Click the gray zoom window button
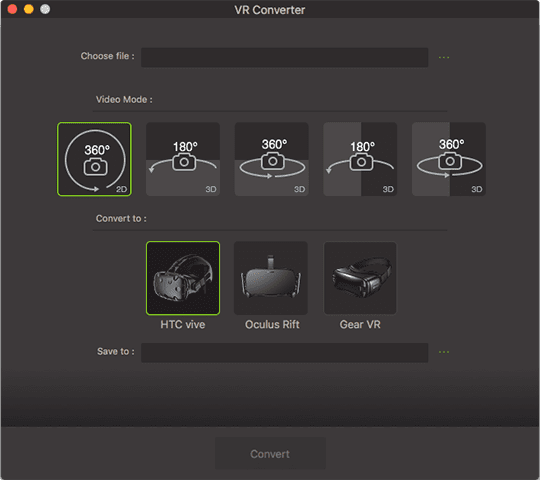 click(x=45, y=9)
